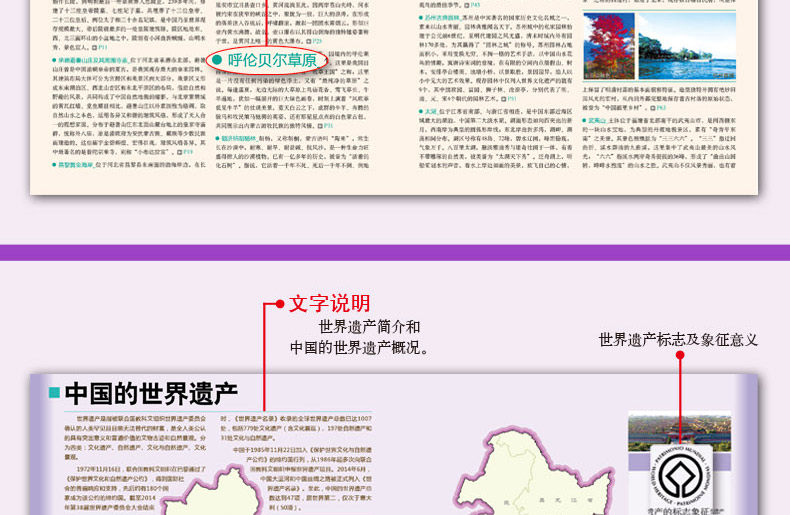Click the green dot inside the 呼伦贝尔草原 oval

pos(218,60)
